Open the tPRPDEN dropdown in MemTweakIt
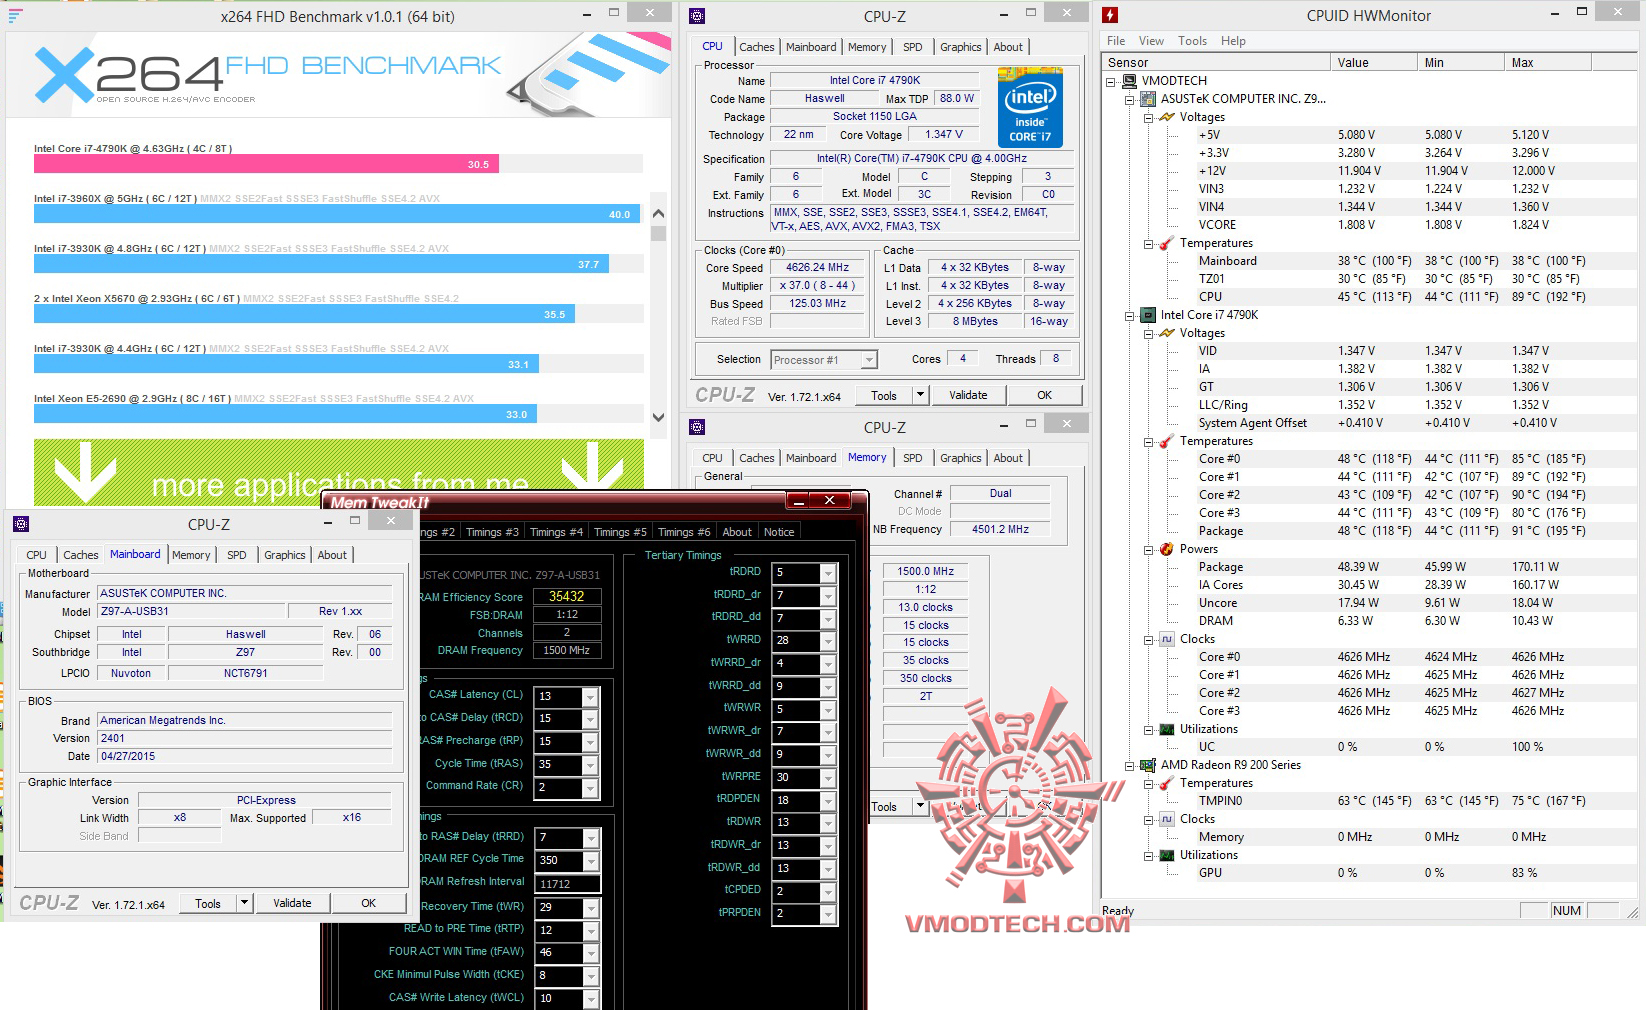 (828, 914)
